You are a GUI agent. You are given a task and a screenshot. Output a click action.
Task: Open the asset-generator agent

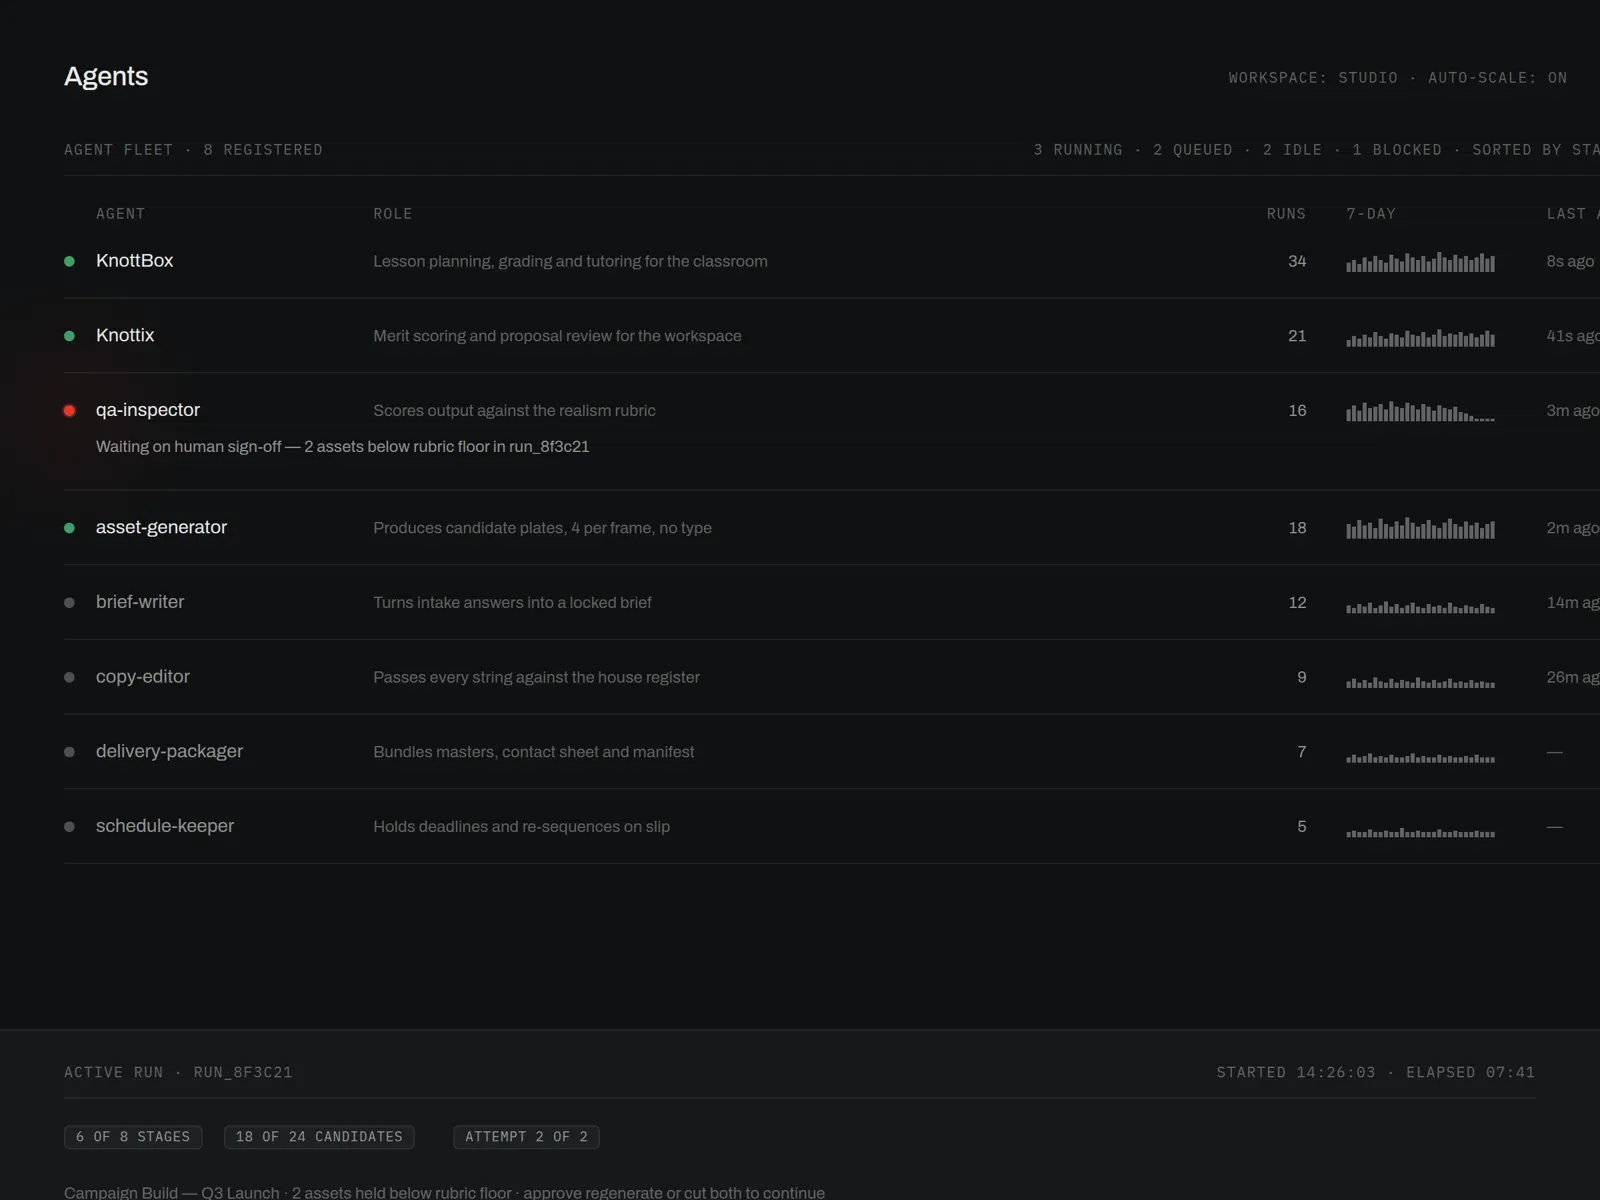161,527
